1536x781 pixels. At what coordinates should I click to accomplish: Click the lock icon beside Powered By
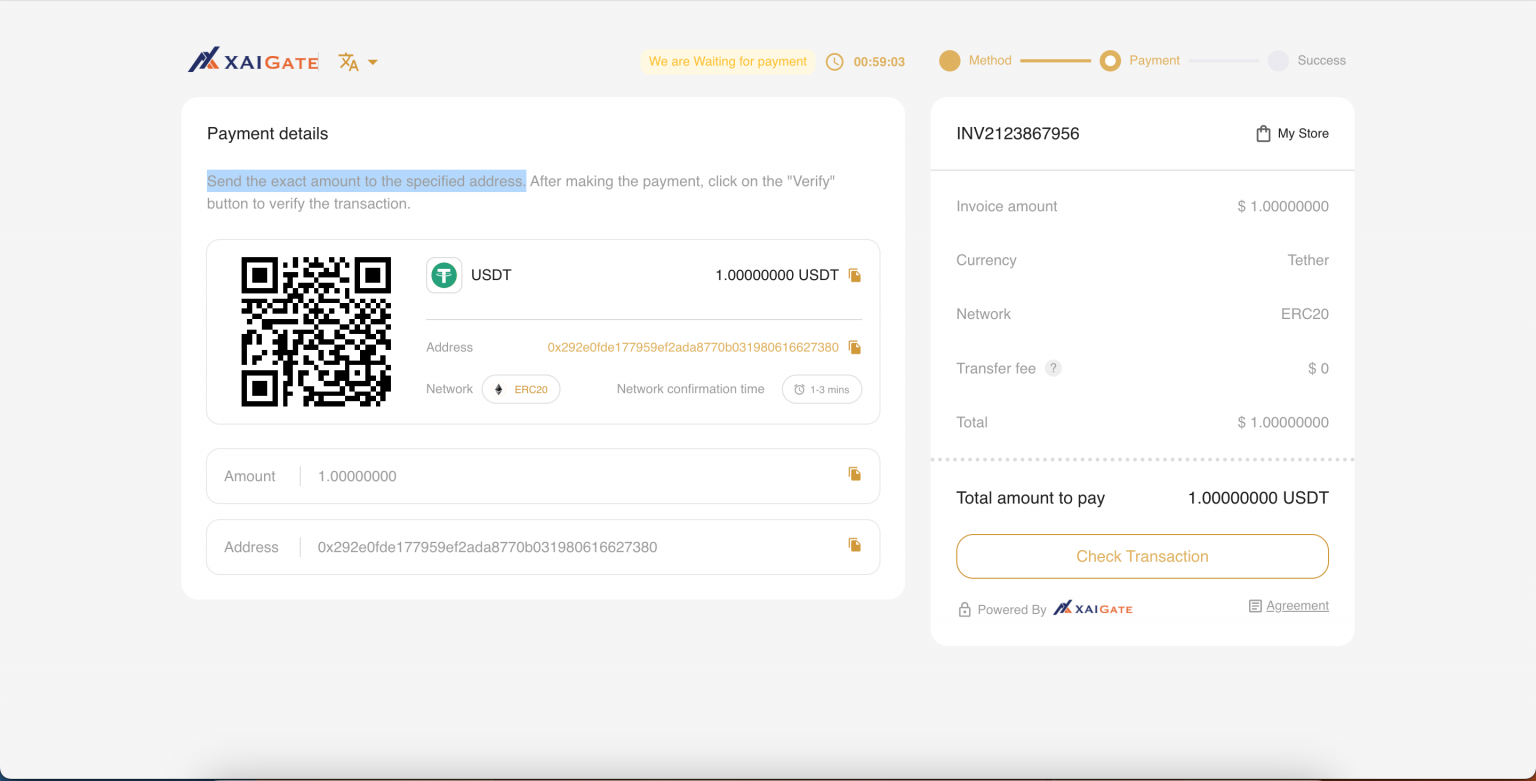pyautogui.click(x=965, y=608)
